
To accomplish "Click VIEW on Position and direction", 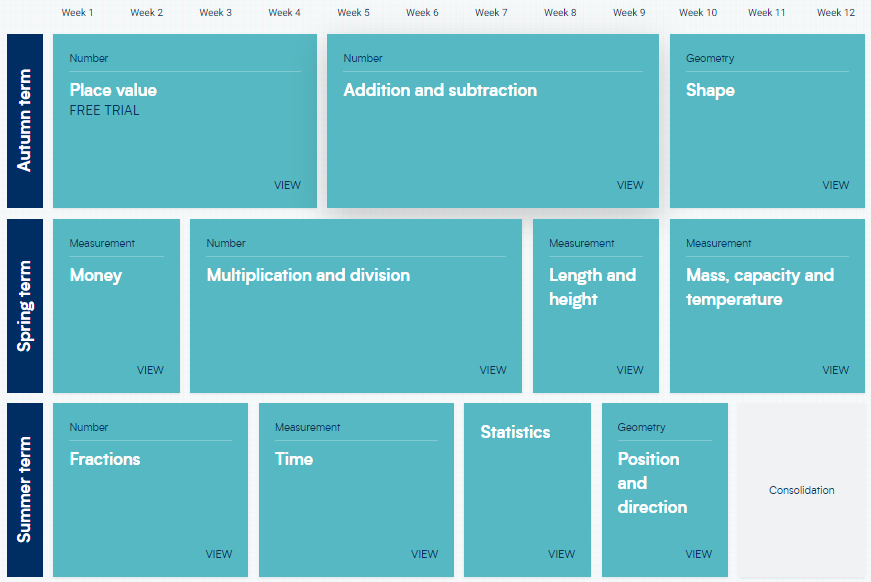I will (x=698, y=554).
